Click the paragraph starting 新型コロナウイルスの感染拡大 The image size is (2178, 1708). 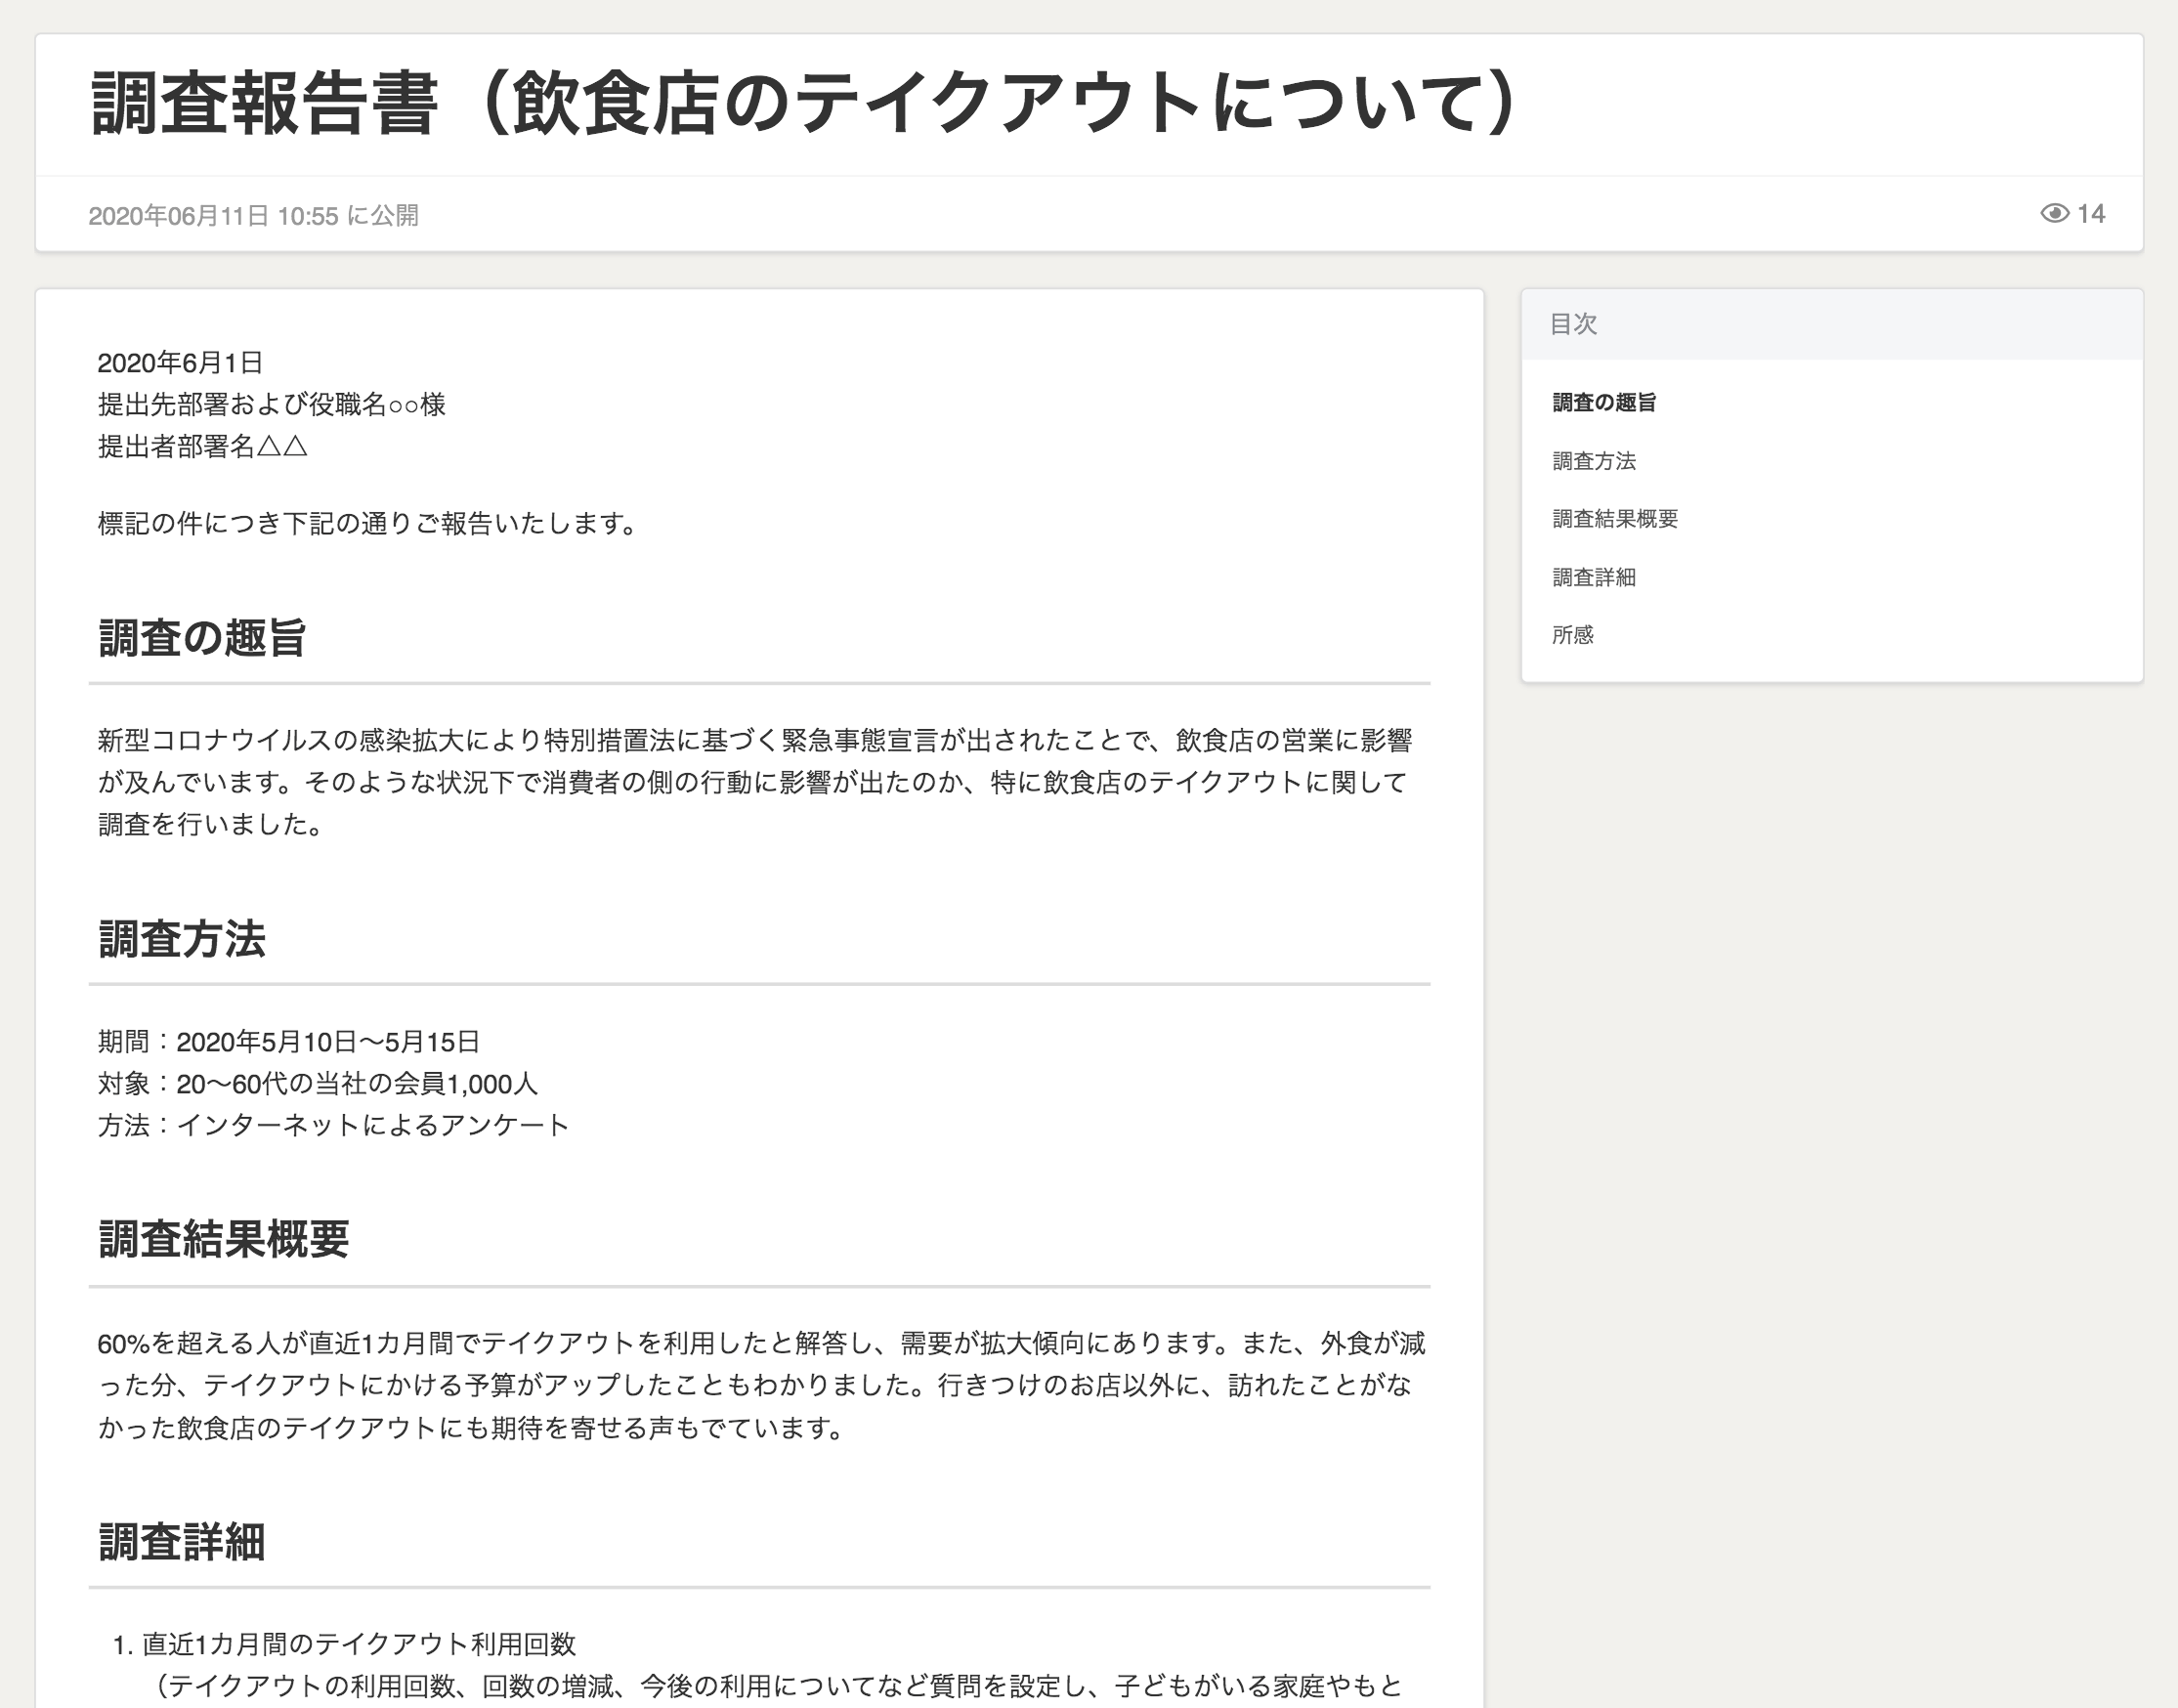click(755, 782)
